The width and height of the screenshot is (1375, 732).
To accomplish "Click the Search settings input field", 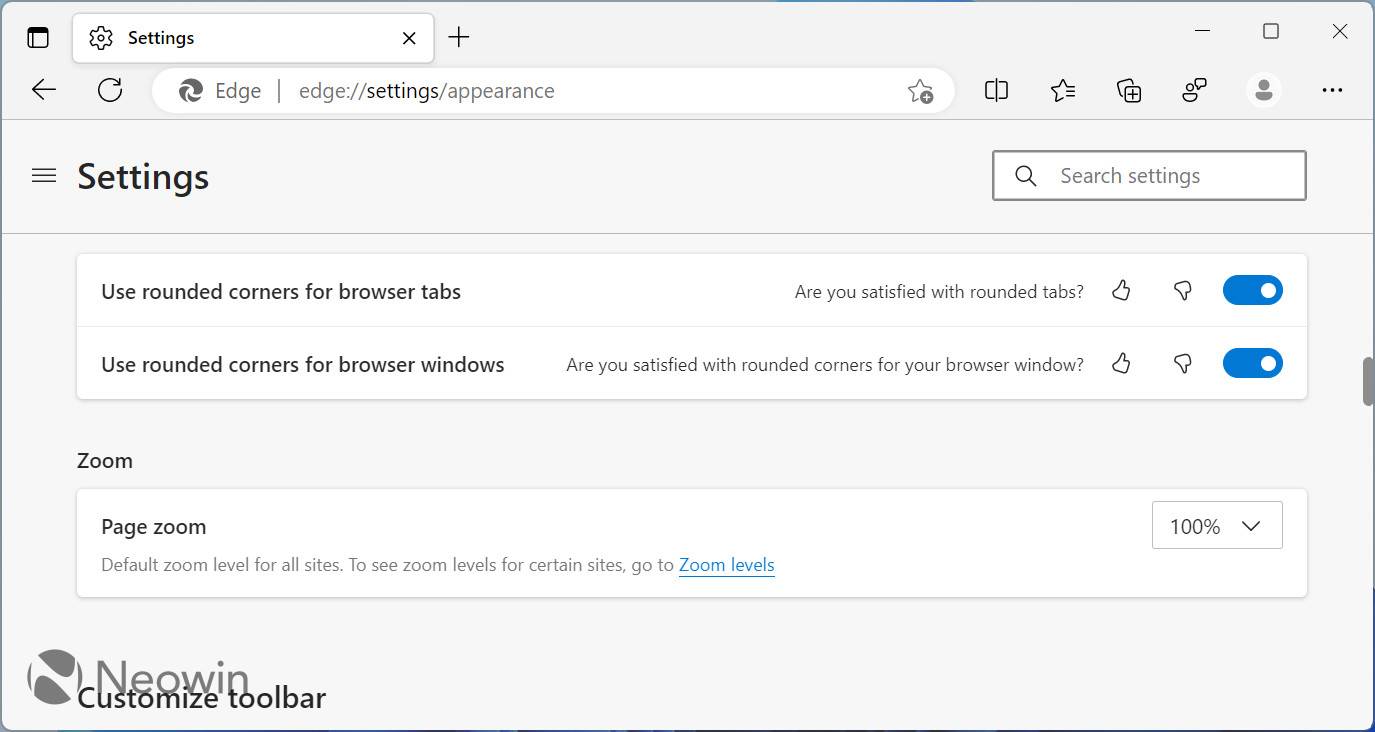I will coord(1150,175).
